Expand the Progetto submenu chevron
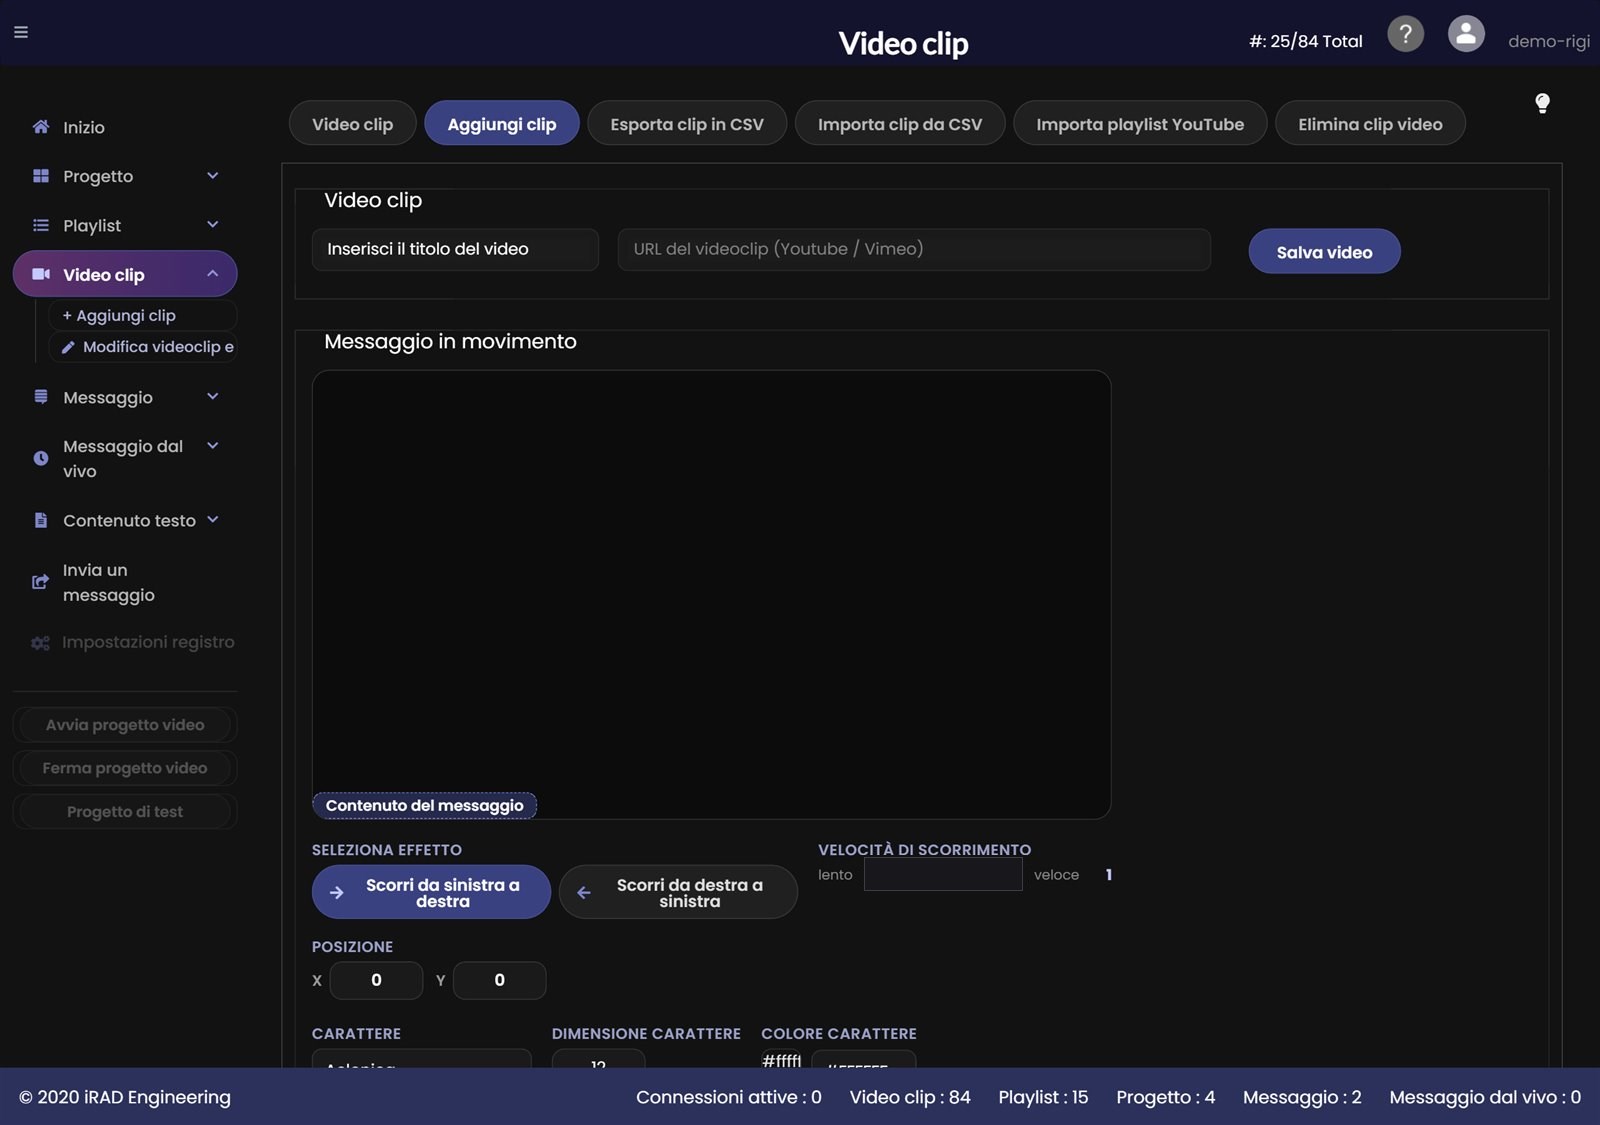This screenshot has height=1125, width=1600. click(212, 176)
